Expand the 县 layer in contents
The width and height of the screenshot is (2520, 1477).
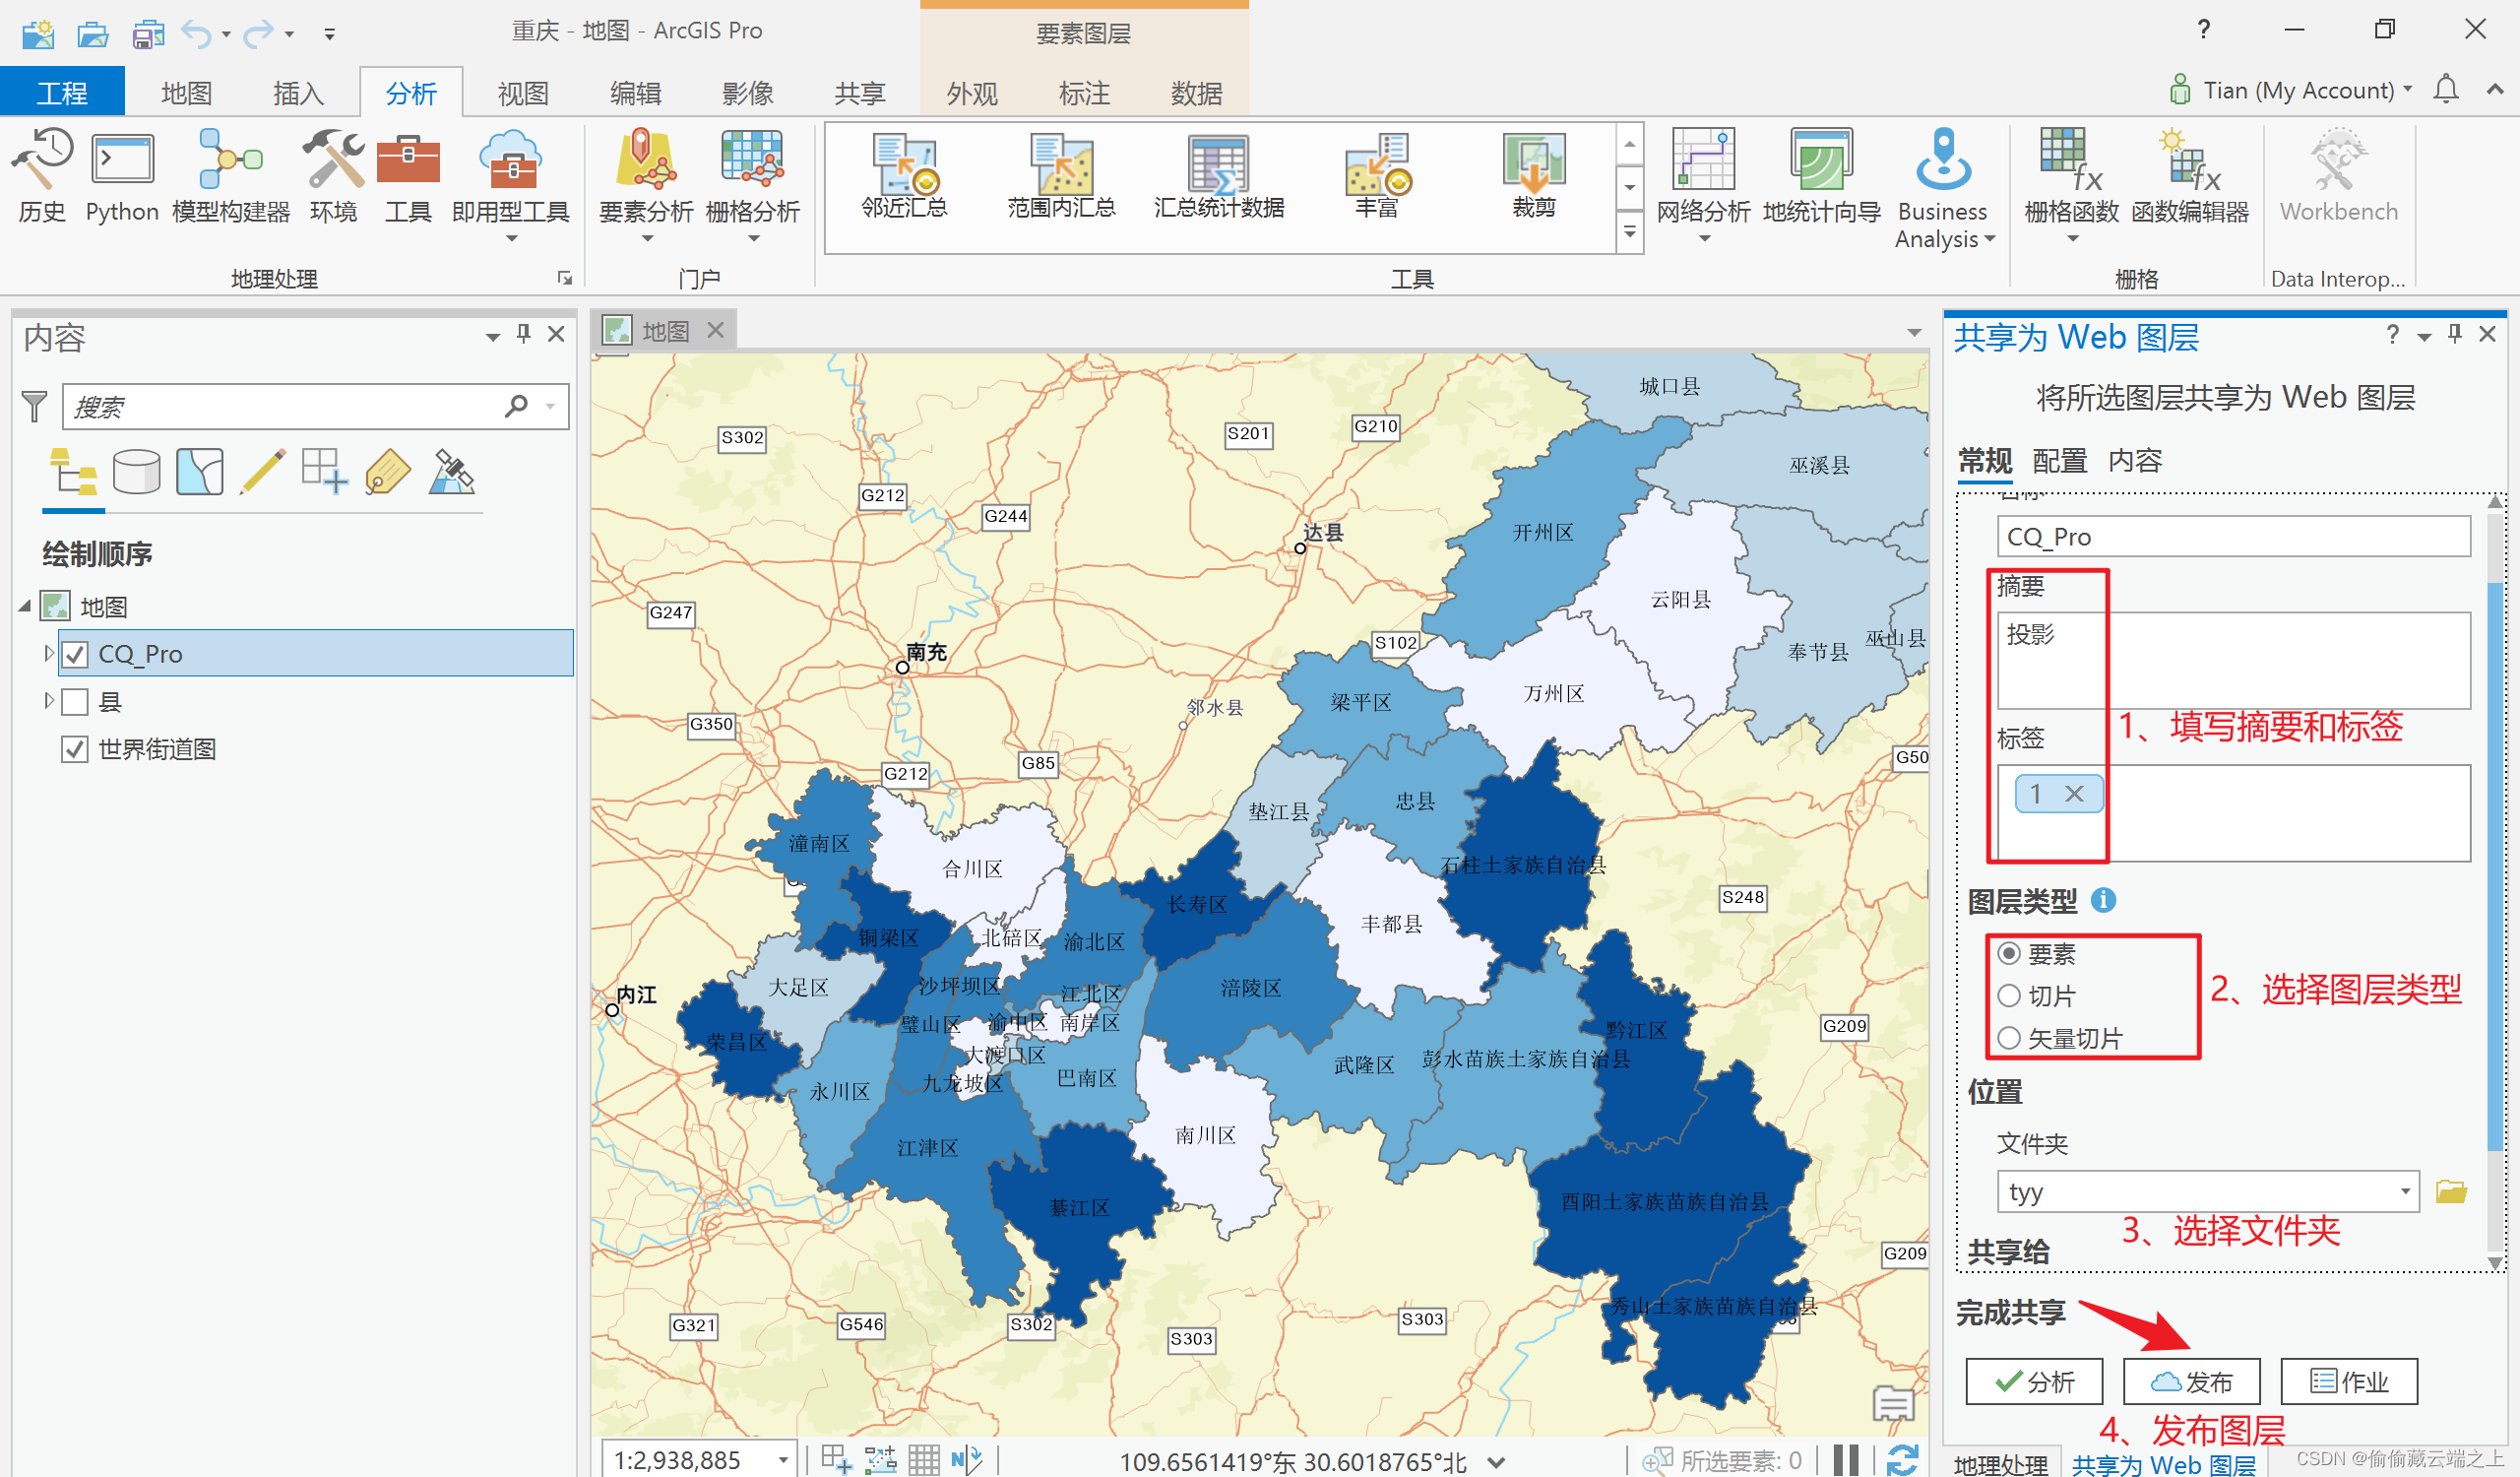click(48, 700)
